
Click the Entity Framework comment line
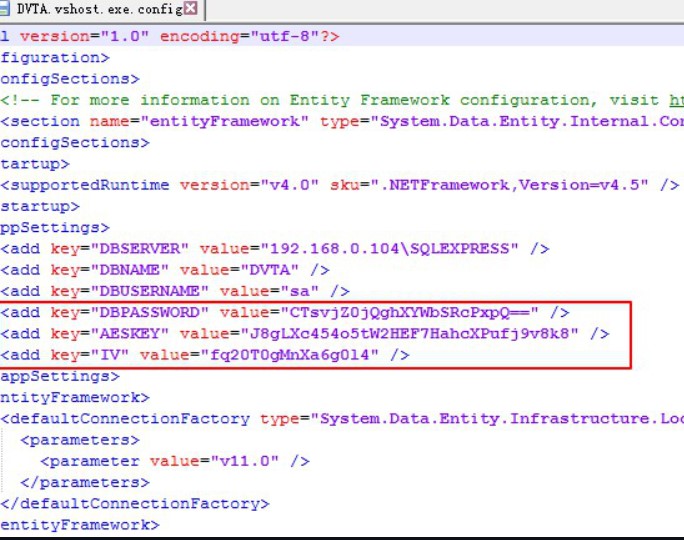pyautogui.click(x=342, y=100)
